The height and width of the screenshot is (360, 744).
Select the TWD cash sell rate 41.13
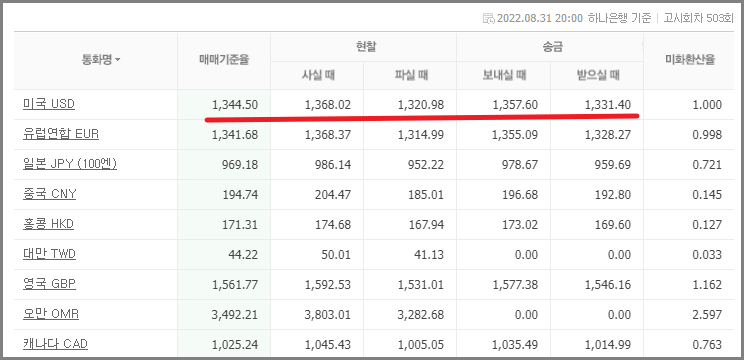[x=429, y=255]
